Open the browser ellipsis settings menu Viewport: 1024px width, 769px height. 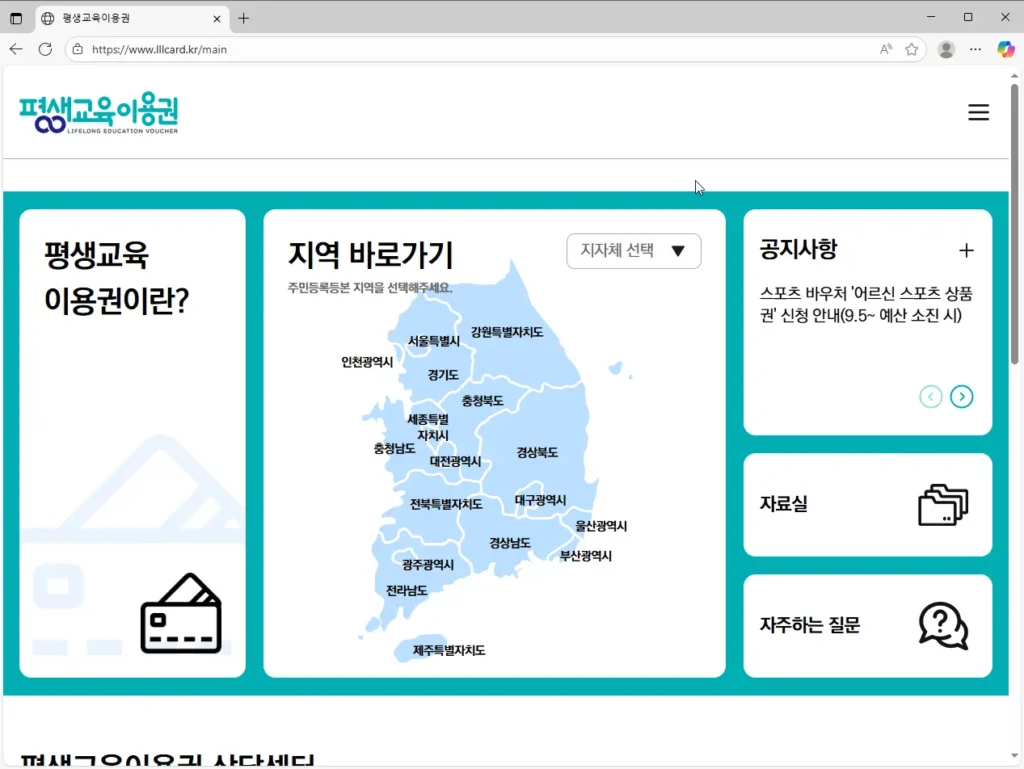pyautogui.click(x=975, y=49)
